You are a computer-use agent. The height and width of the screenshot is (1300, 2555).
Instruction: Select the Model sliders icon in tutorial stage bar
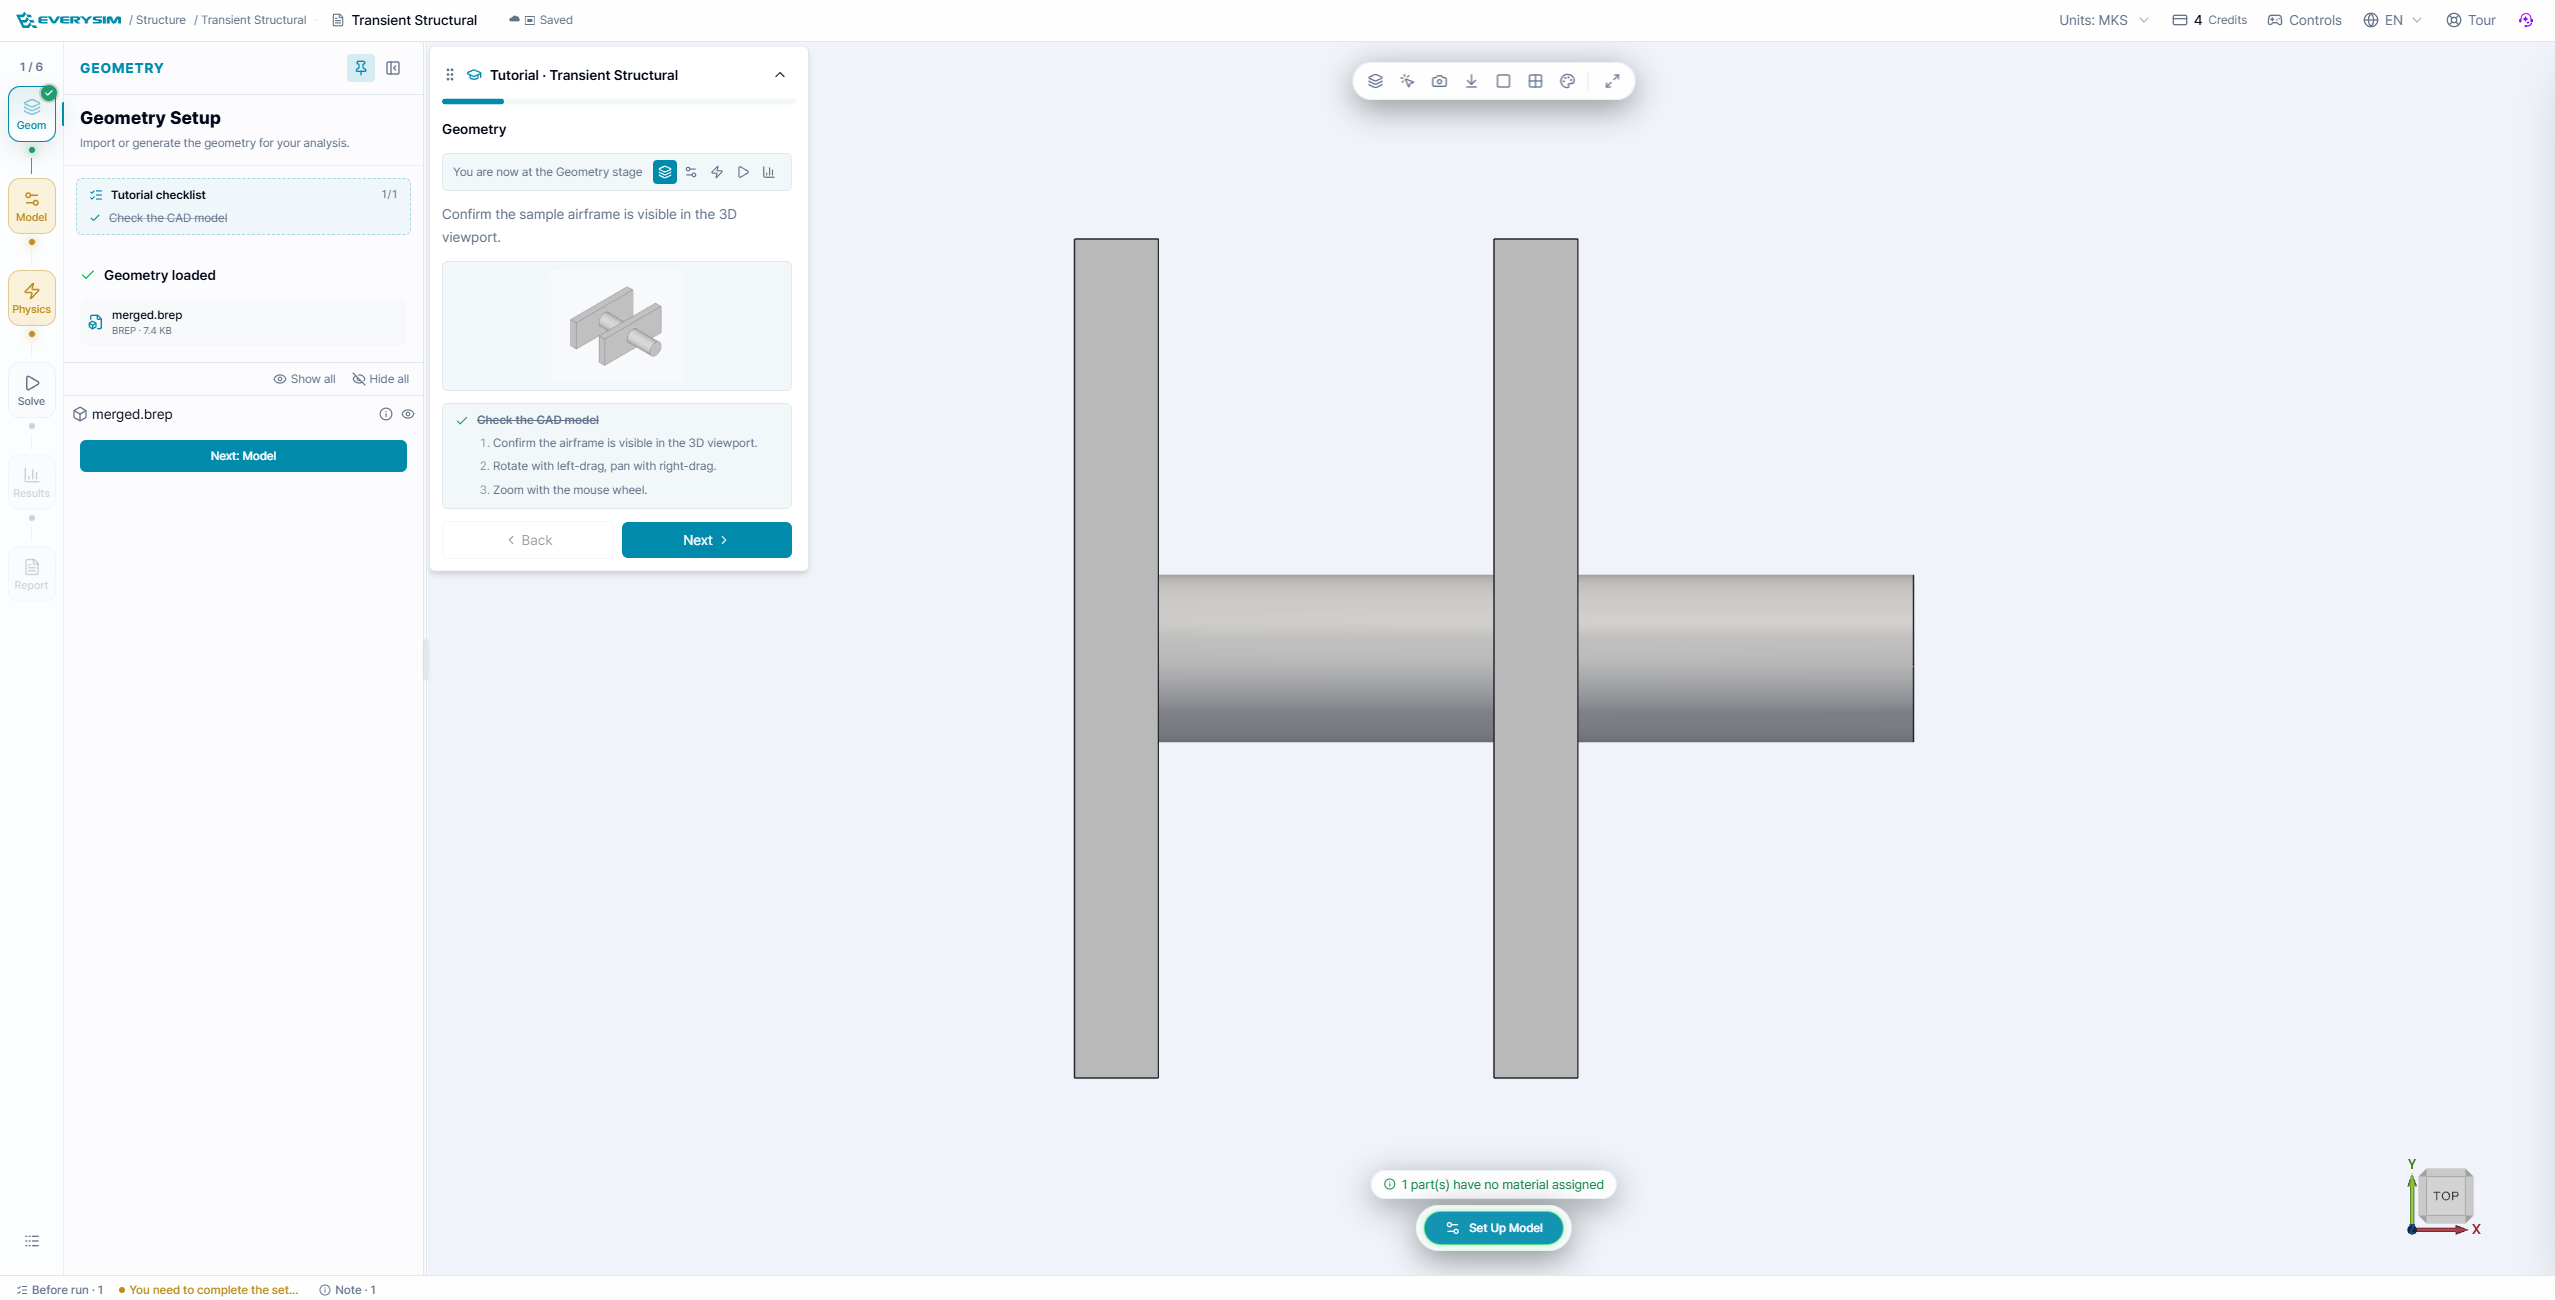691,172
